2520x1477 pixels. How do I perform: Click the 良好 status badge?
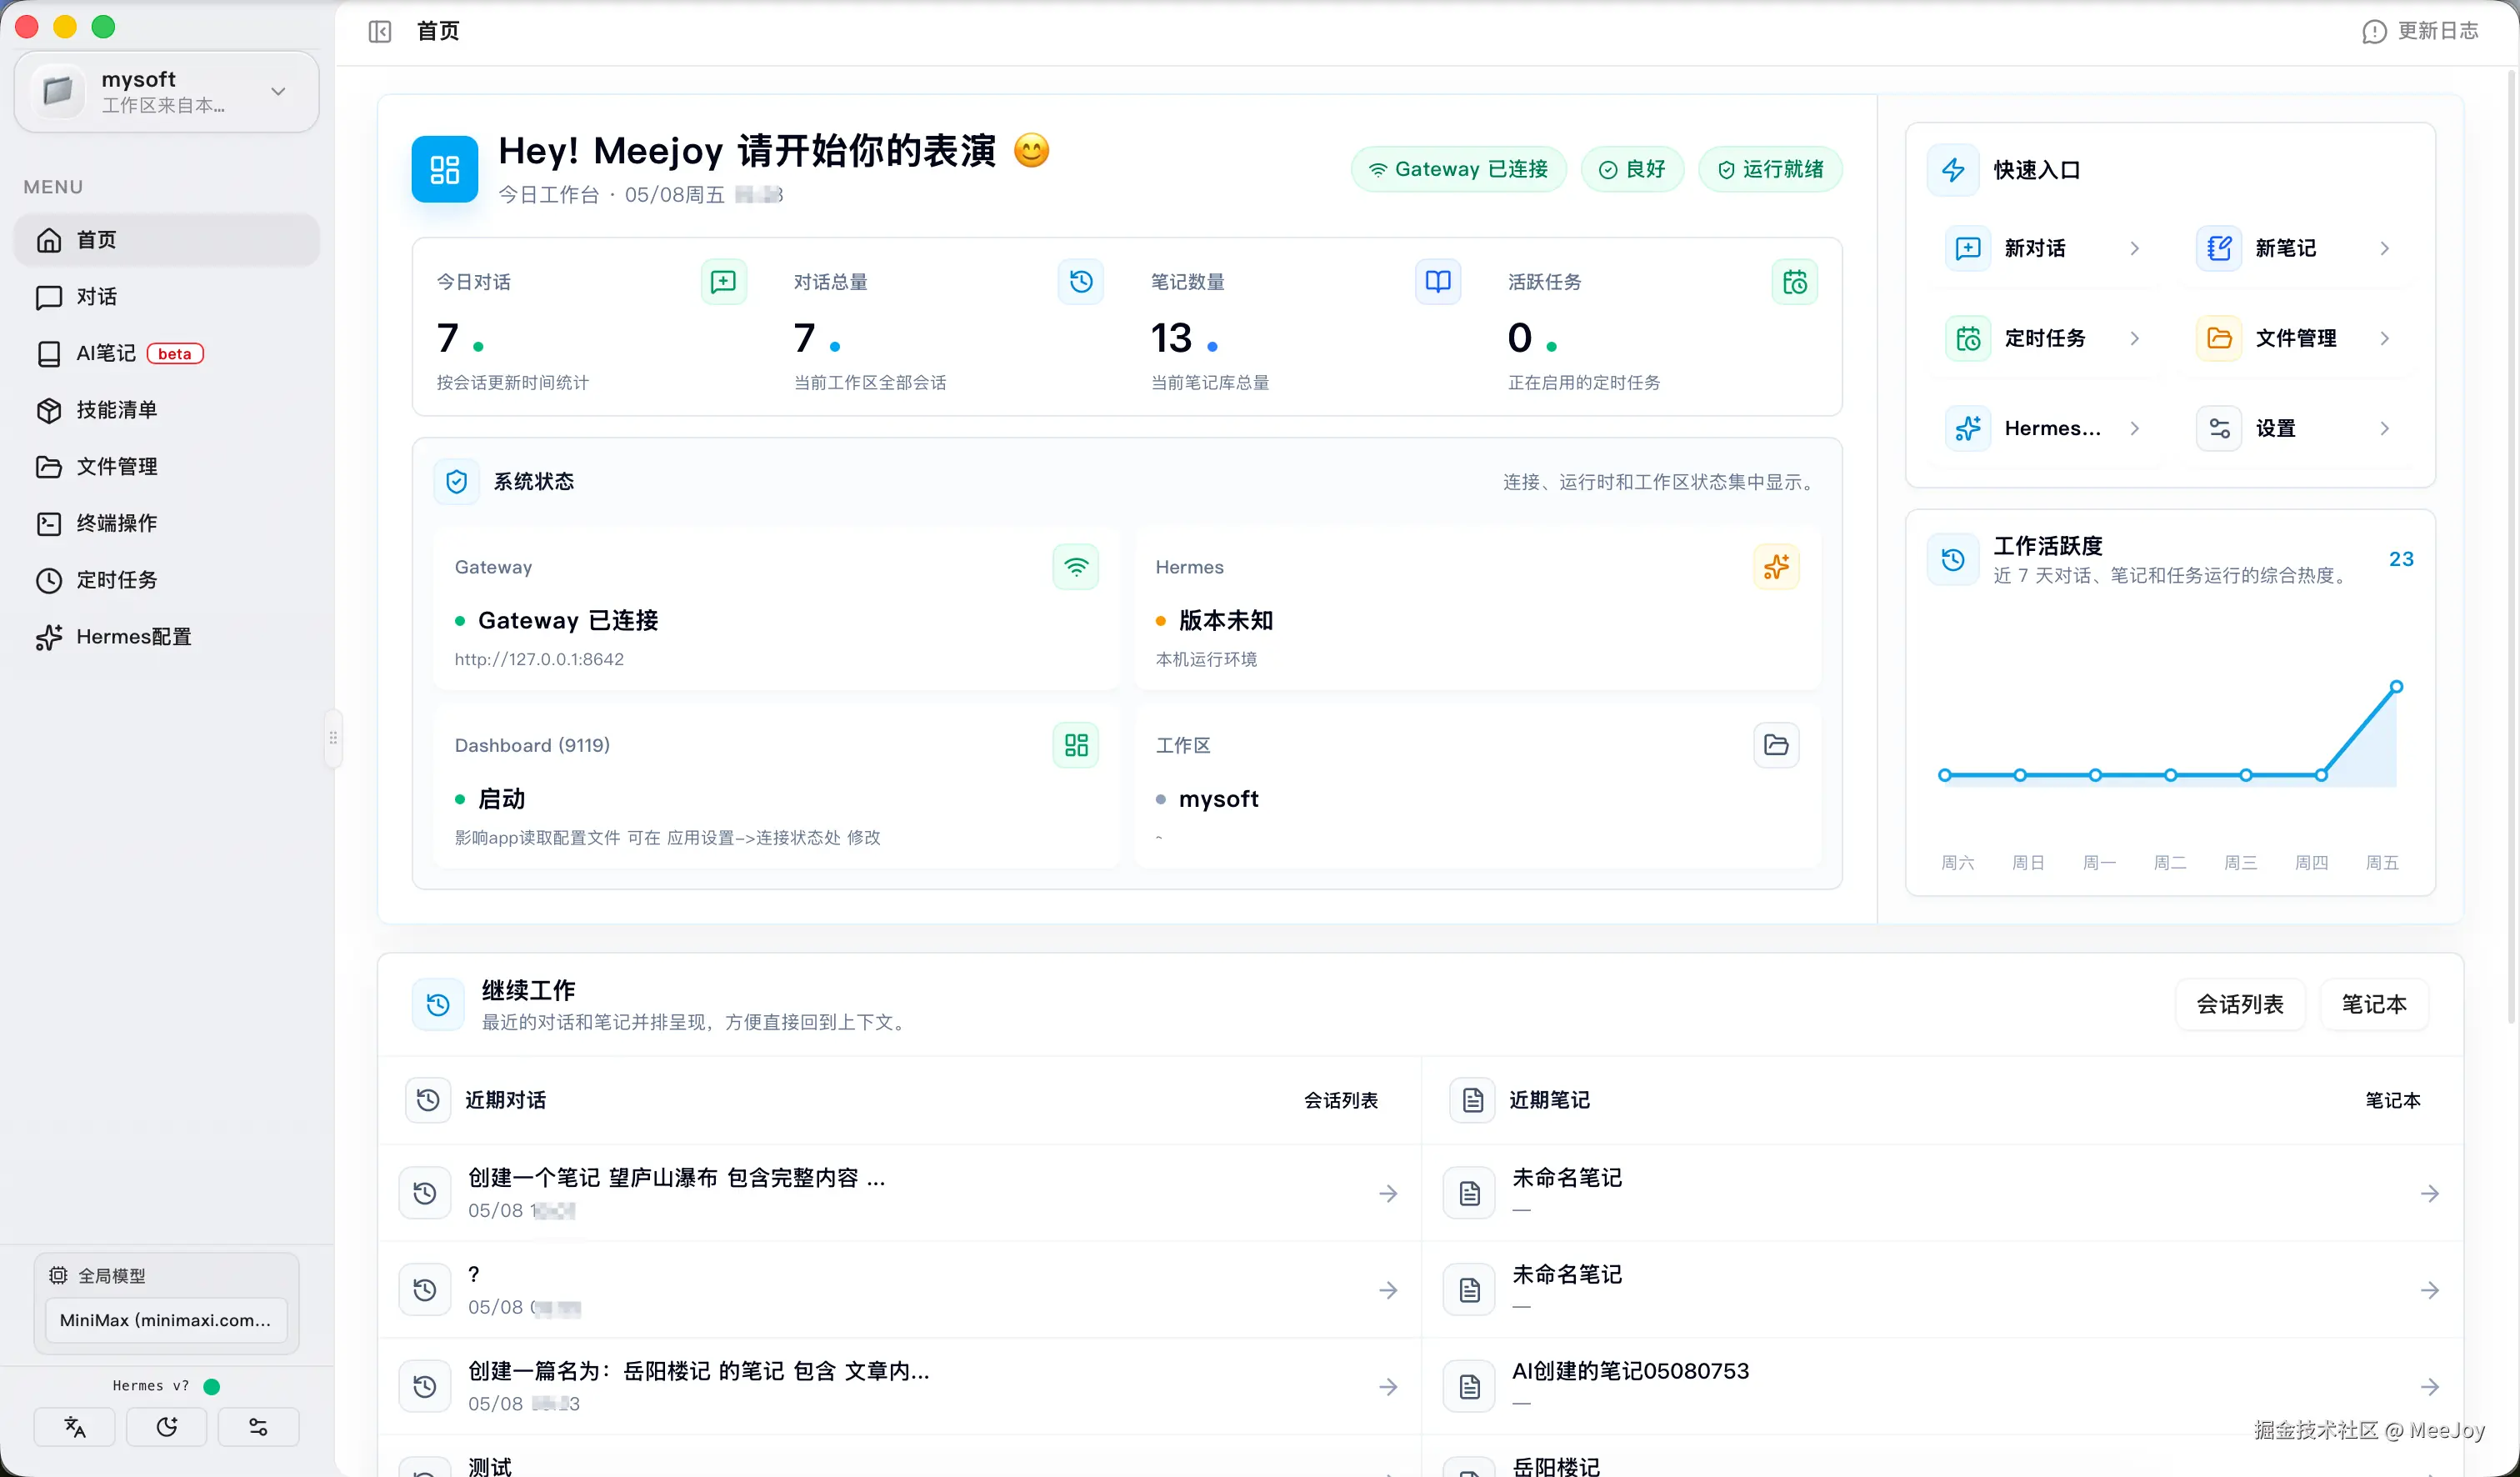coord(1632,169)
